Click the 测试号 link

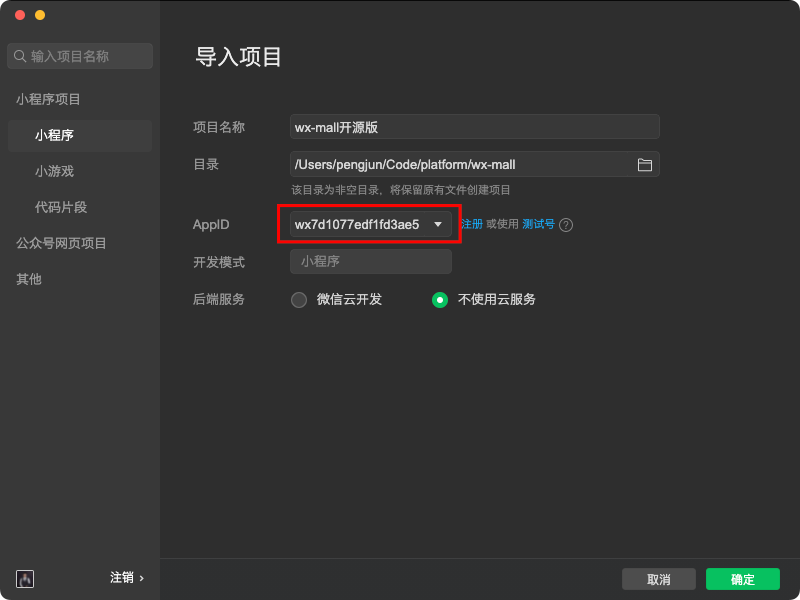(538, 224)
